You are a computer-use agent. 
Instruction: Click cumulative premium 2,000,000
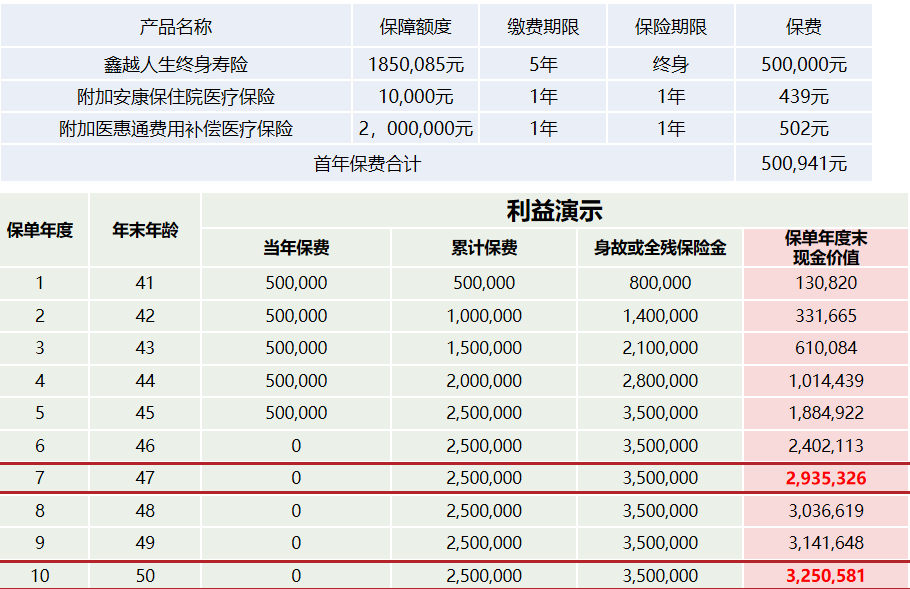484,381
